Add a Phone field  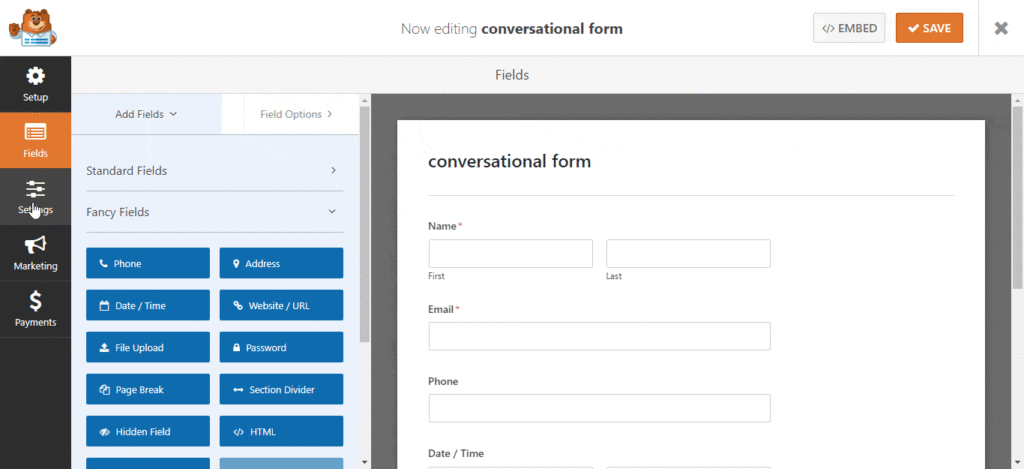(148, 263)
